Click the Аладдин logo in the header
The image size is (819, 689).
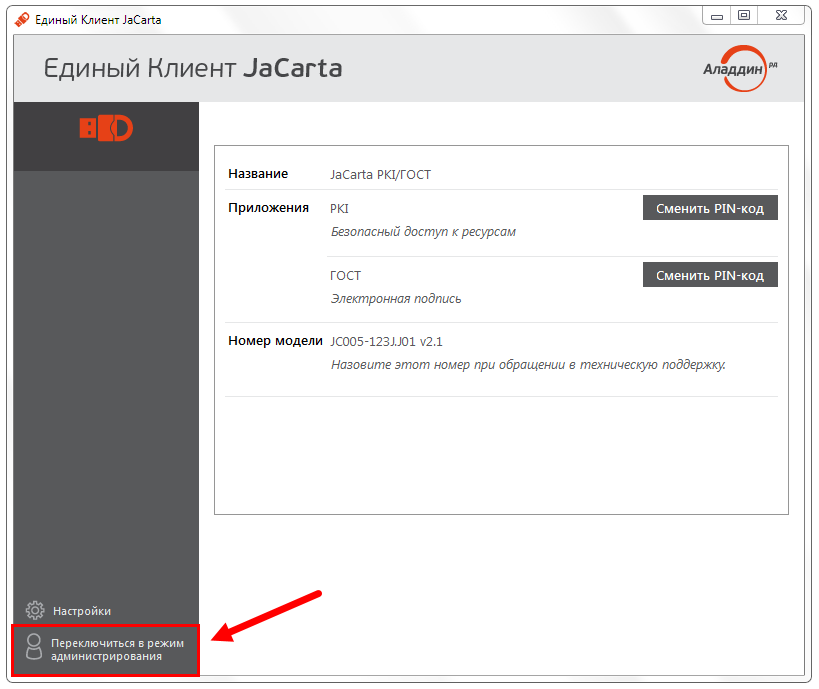(741, 69)
